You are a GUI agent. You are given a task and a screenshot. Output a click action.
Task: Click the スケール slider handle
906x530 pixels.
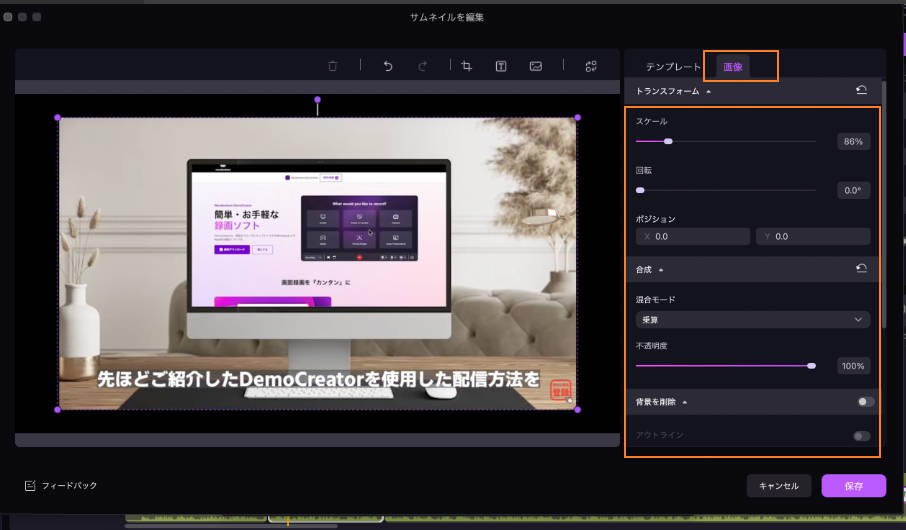coord(668,141)
